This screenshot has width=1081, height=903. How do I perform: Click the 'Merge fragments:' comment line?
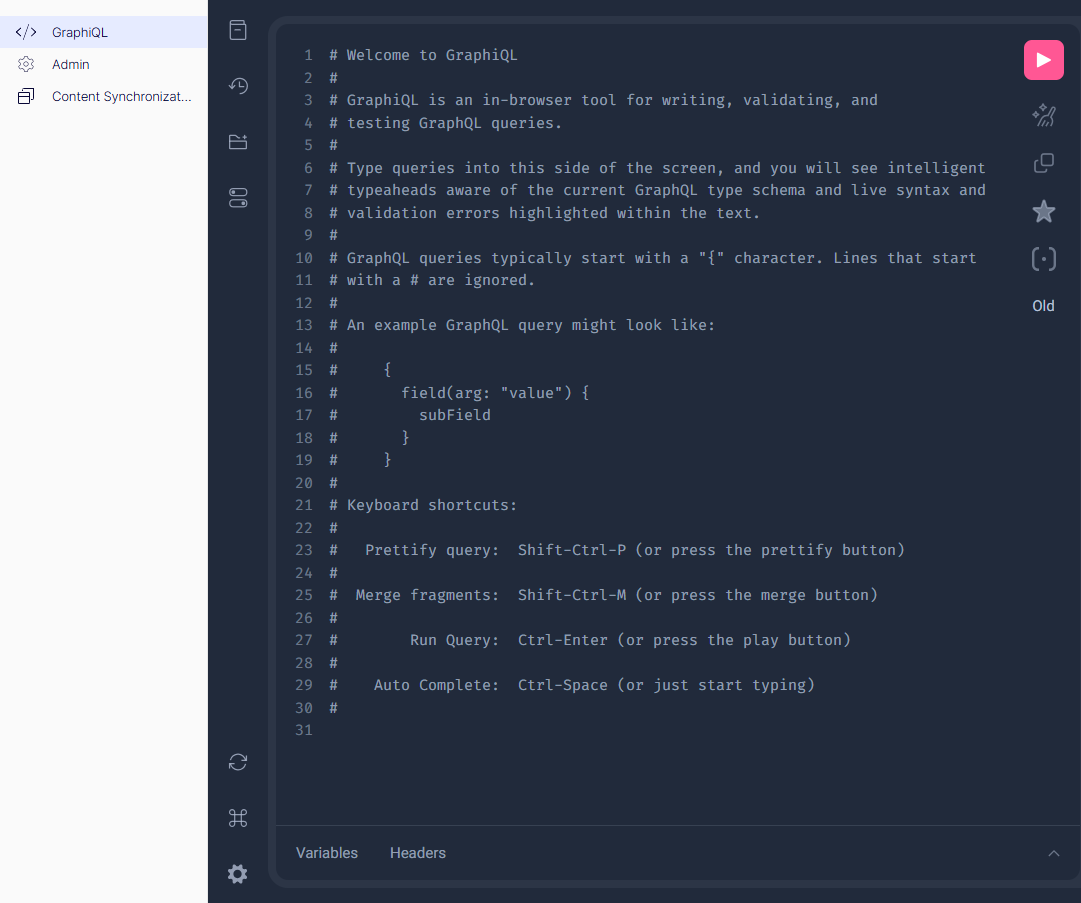pyautogui.click(x=604, y=595)
